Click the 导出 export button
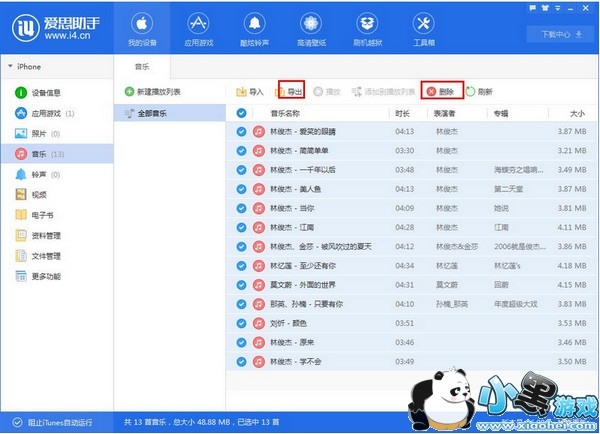 tap(291, 92)
